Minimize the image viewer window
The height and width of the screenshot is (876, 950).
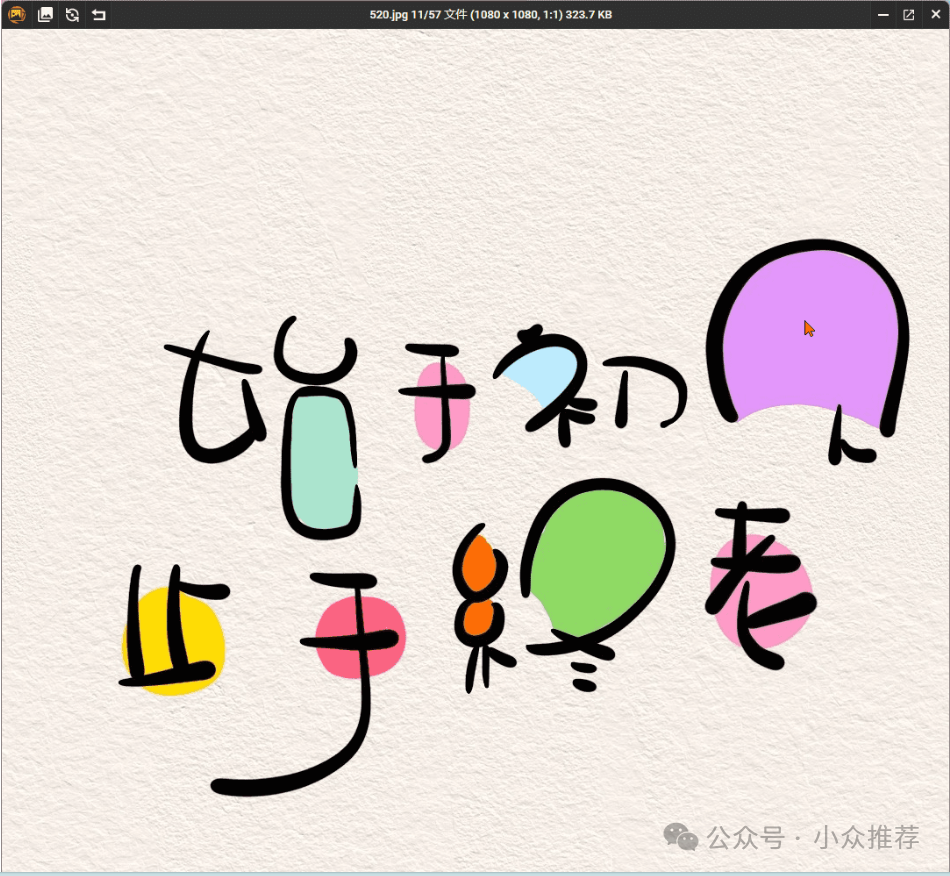click(883, 15)
